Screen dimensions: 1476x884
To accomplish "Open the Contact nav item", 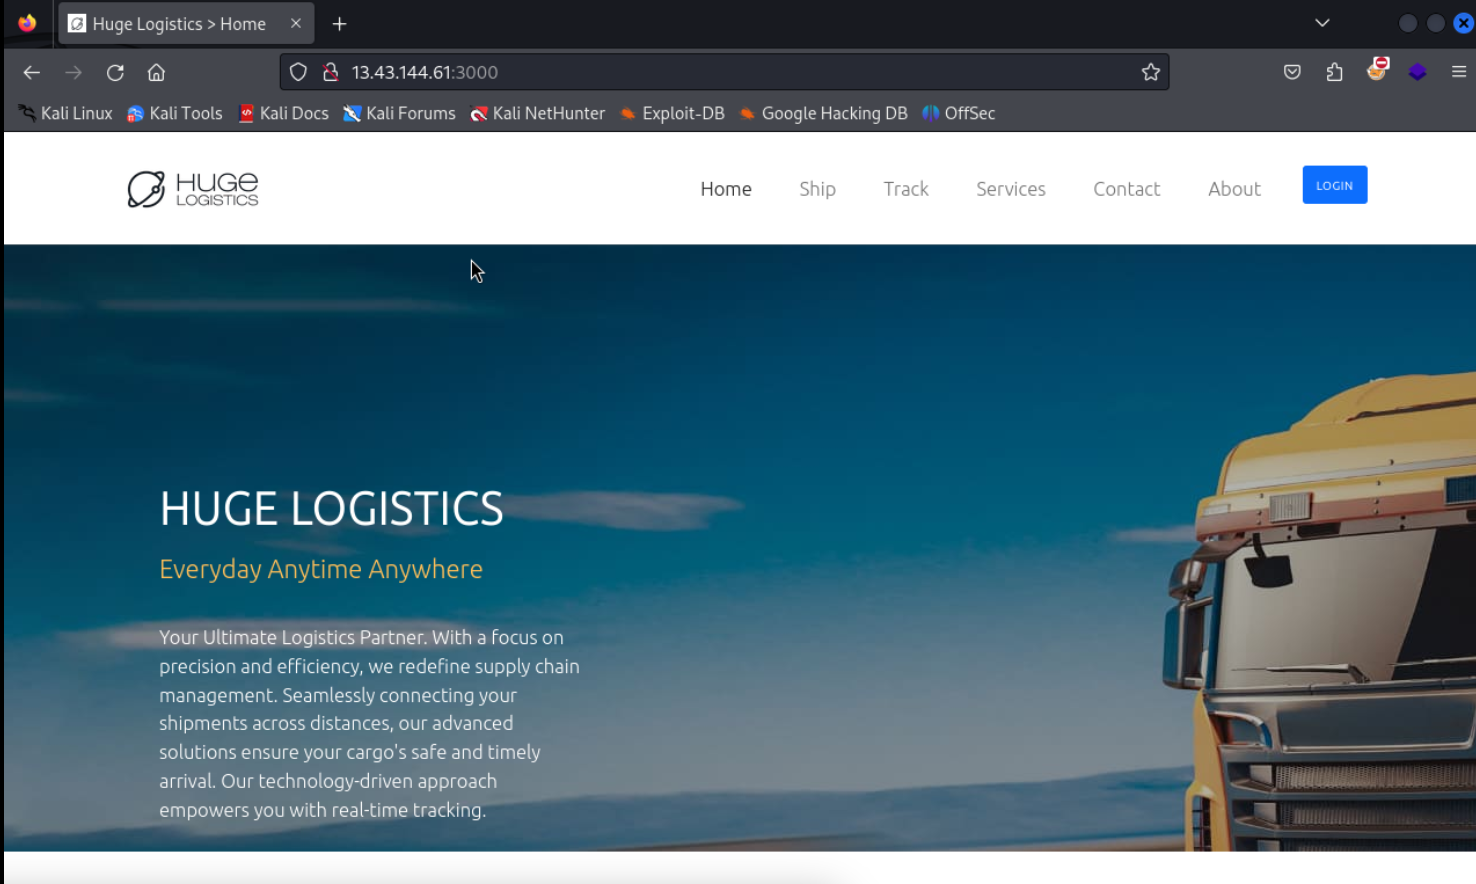I will point(1127,188).
